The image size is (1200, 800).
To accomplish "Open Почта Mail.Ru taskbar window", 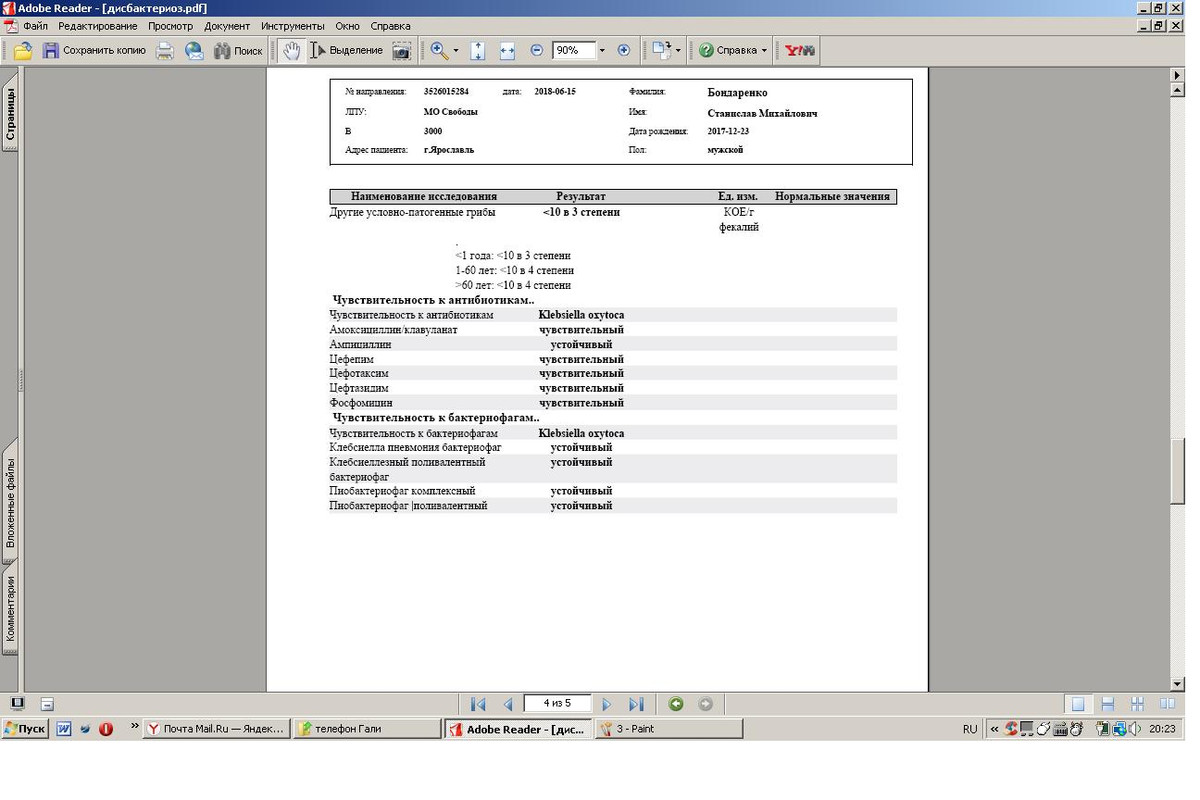I will tap(218, 729).
